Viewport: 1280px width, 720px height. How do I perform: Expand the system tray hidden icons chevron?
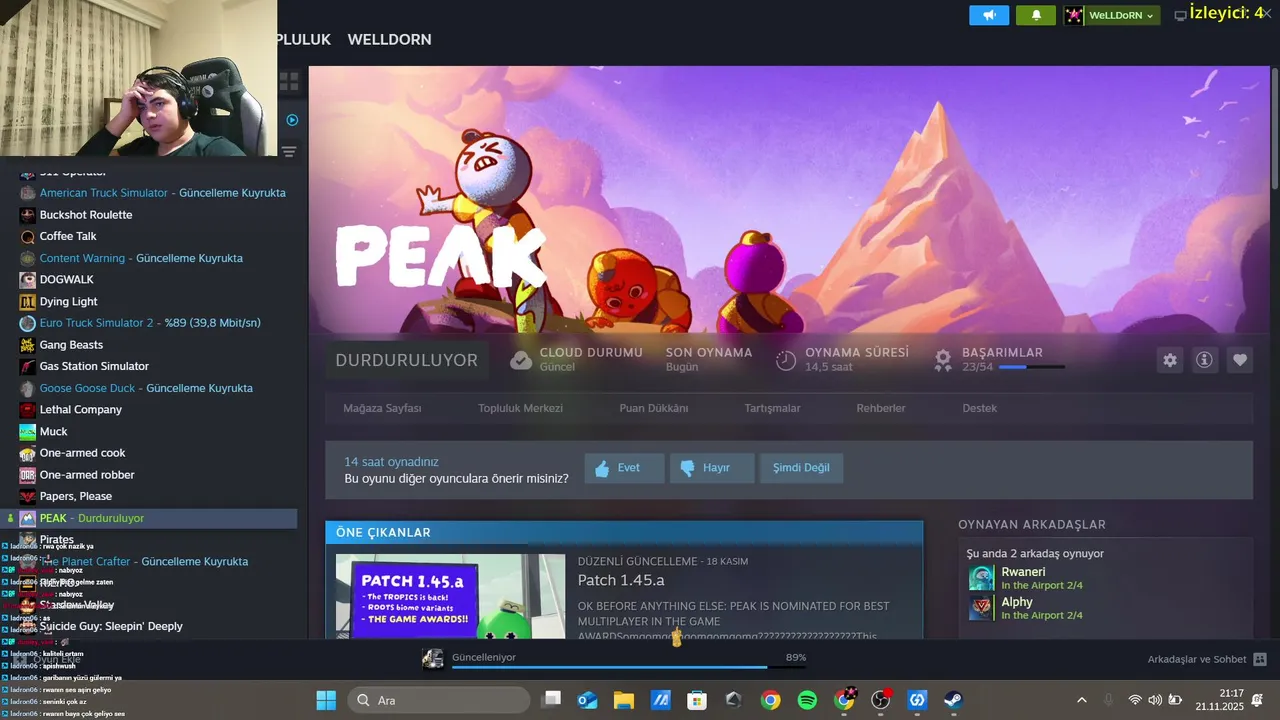point(1081,700)
